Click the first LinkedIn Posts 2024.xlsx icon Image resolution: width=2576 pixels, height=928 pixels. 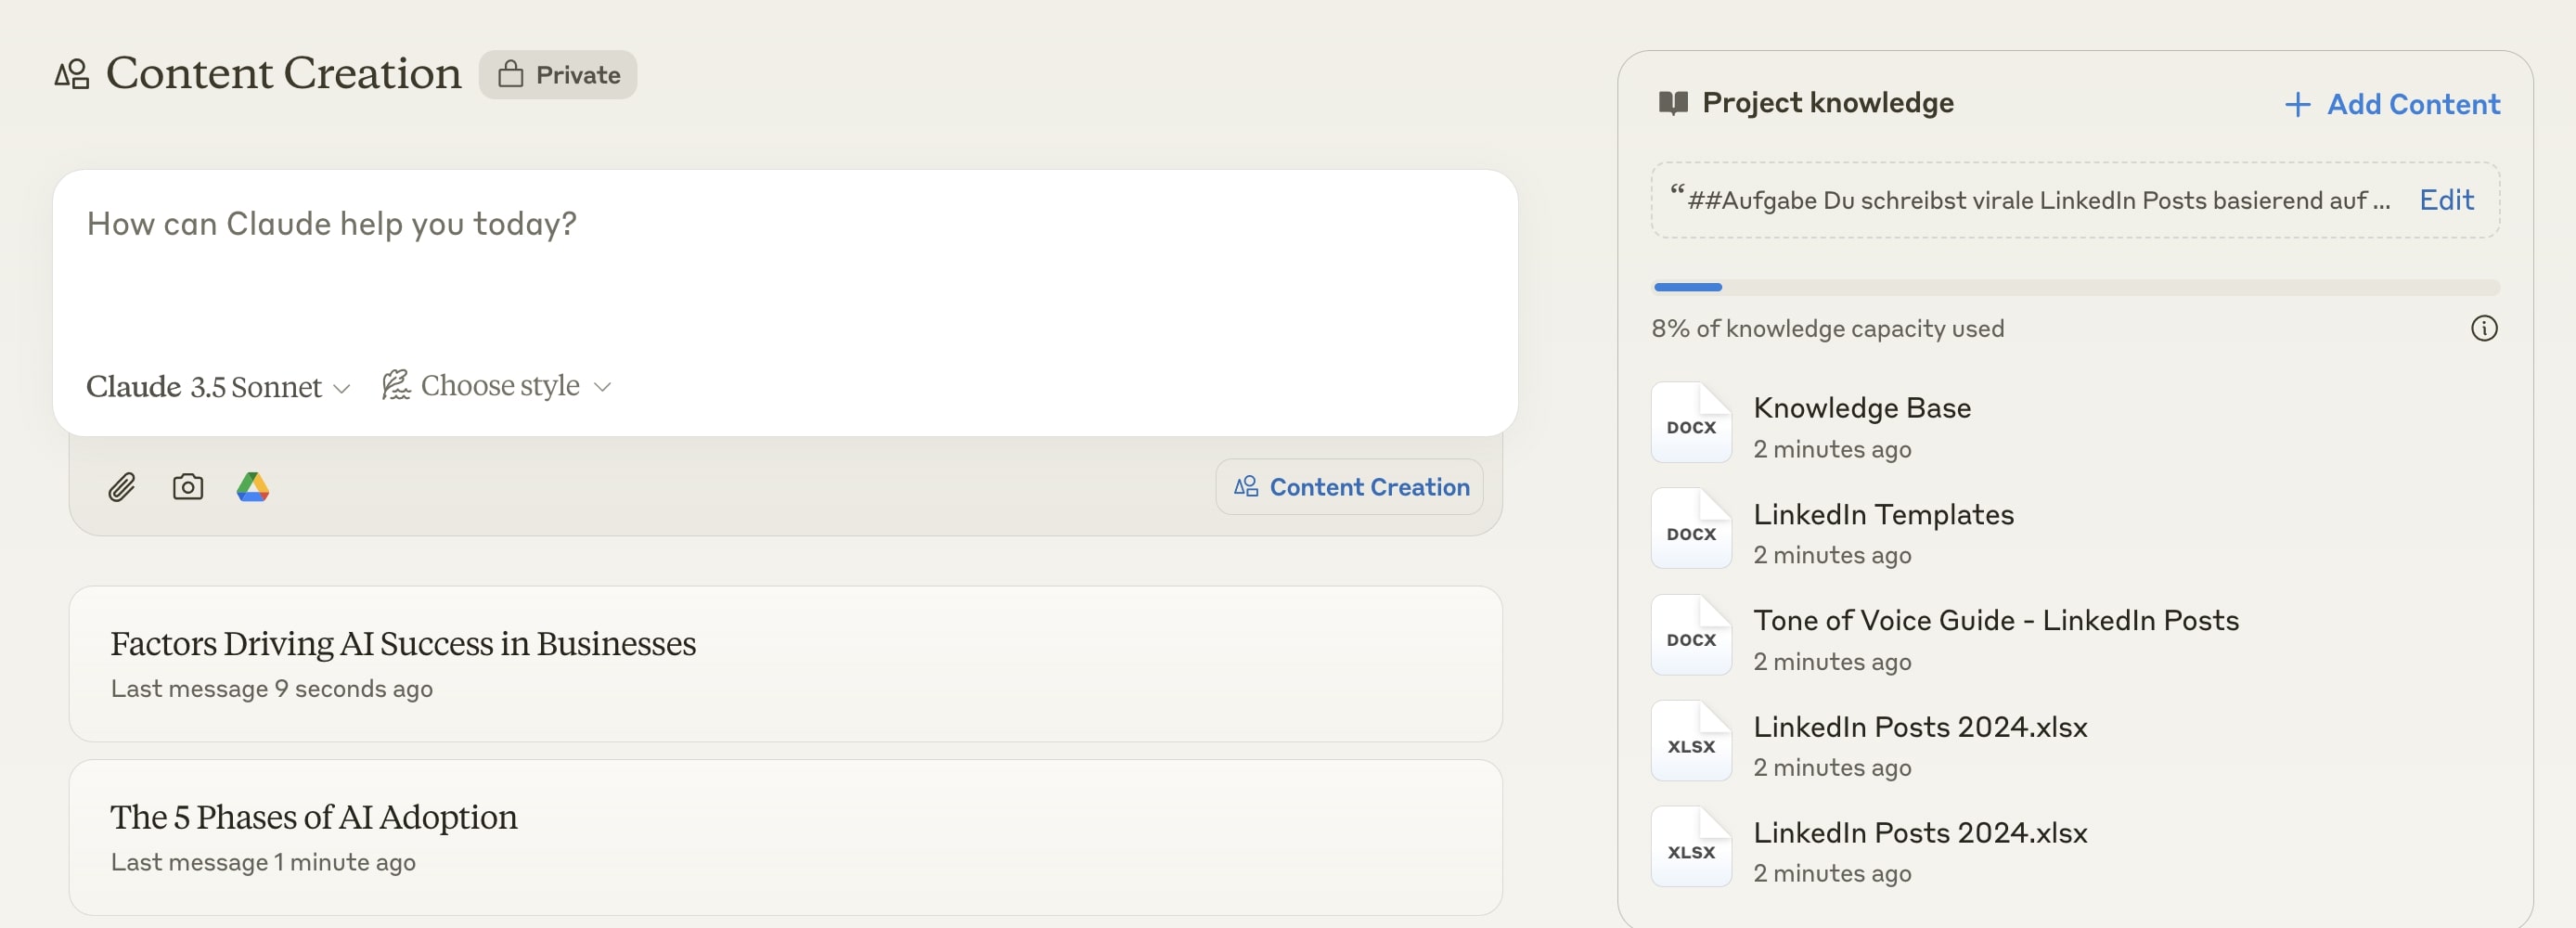point(1691,741)
